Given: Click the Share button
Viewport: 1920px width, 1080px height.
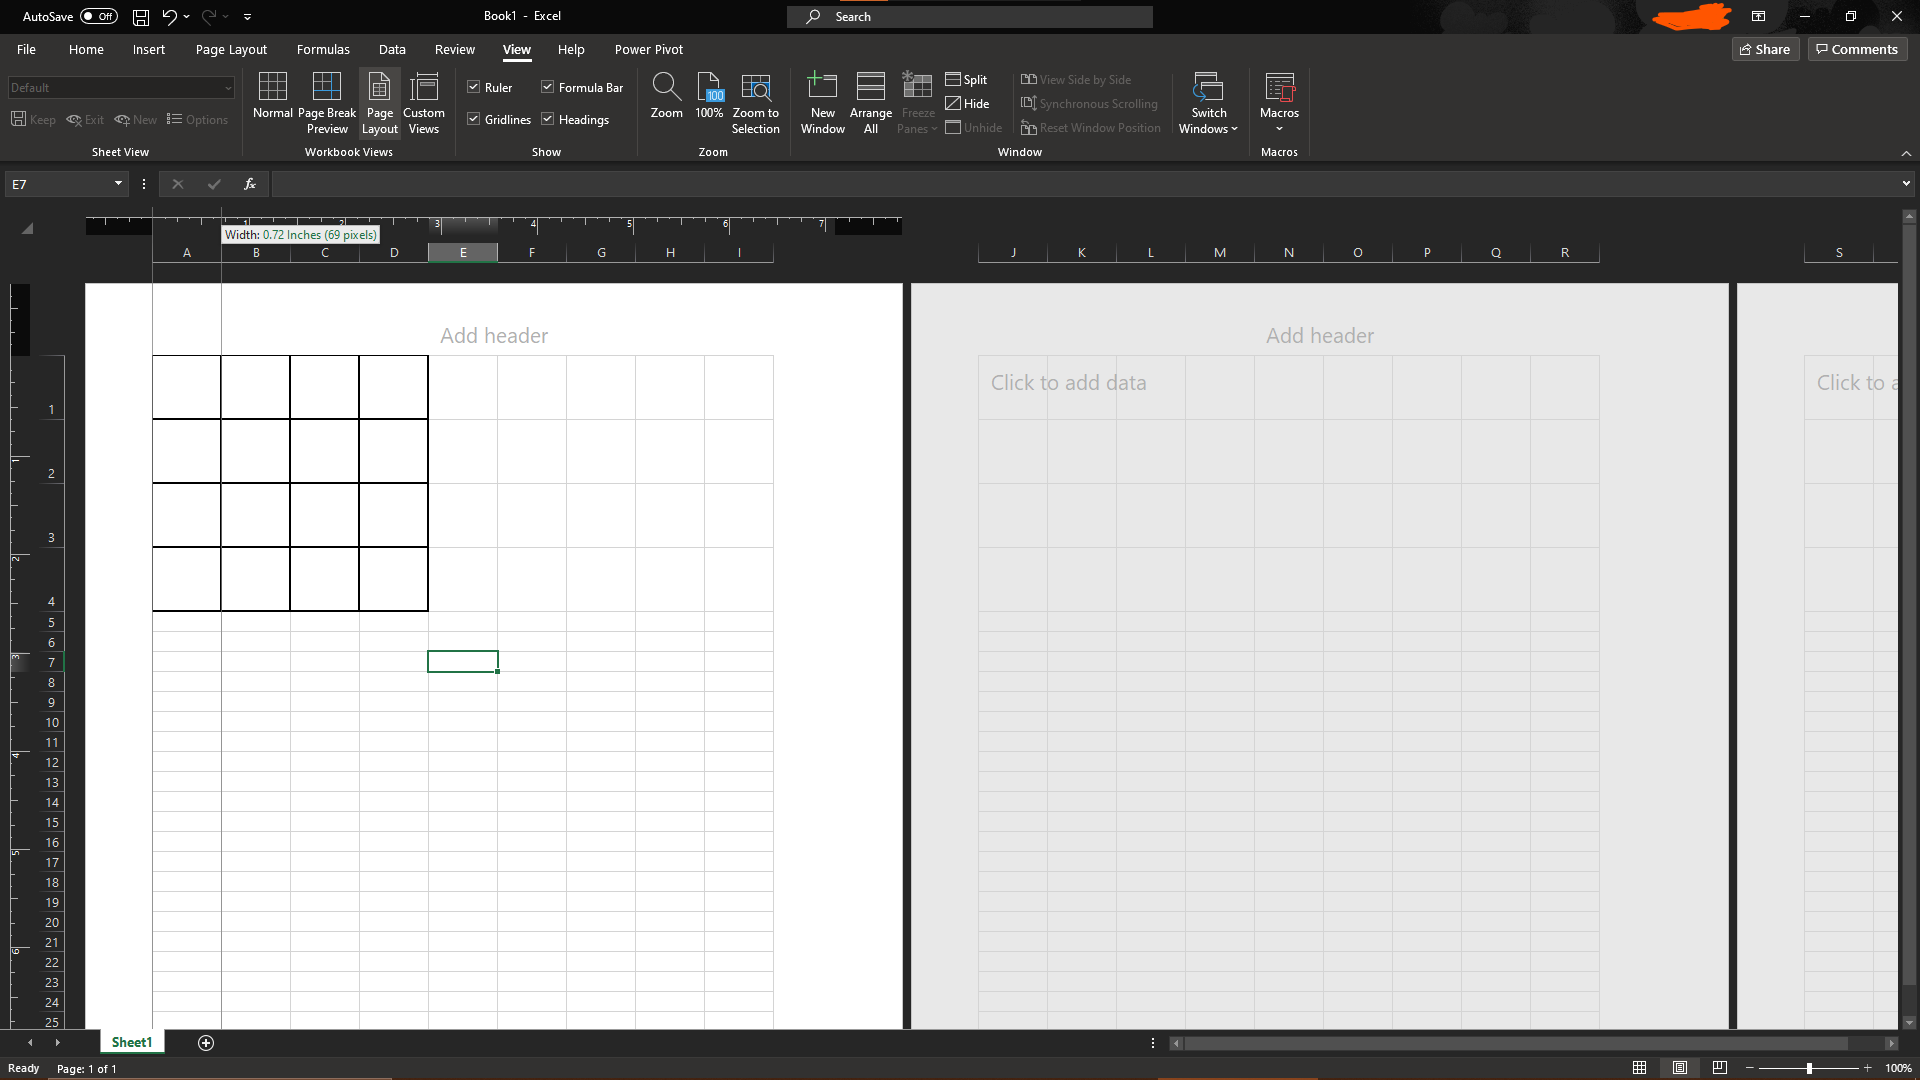Looking at the screenshot, I should pyautogui.click(x=1765, y=49).
